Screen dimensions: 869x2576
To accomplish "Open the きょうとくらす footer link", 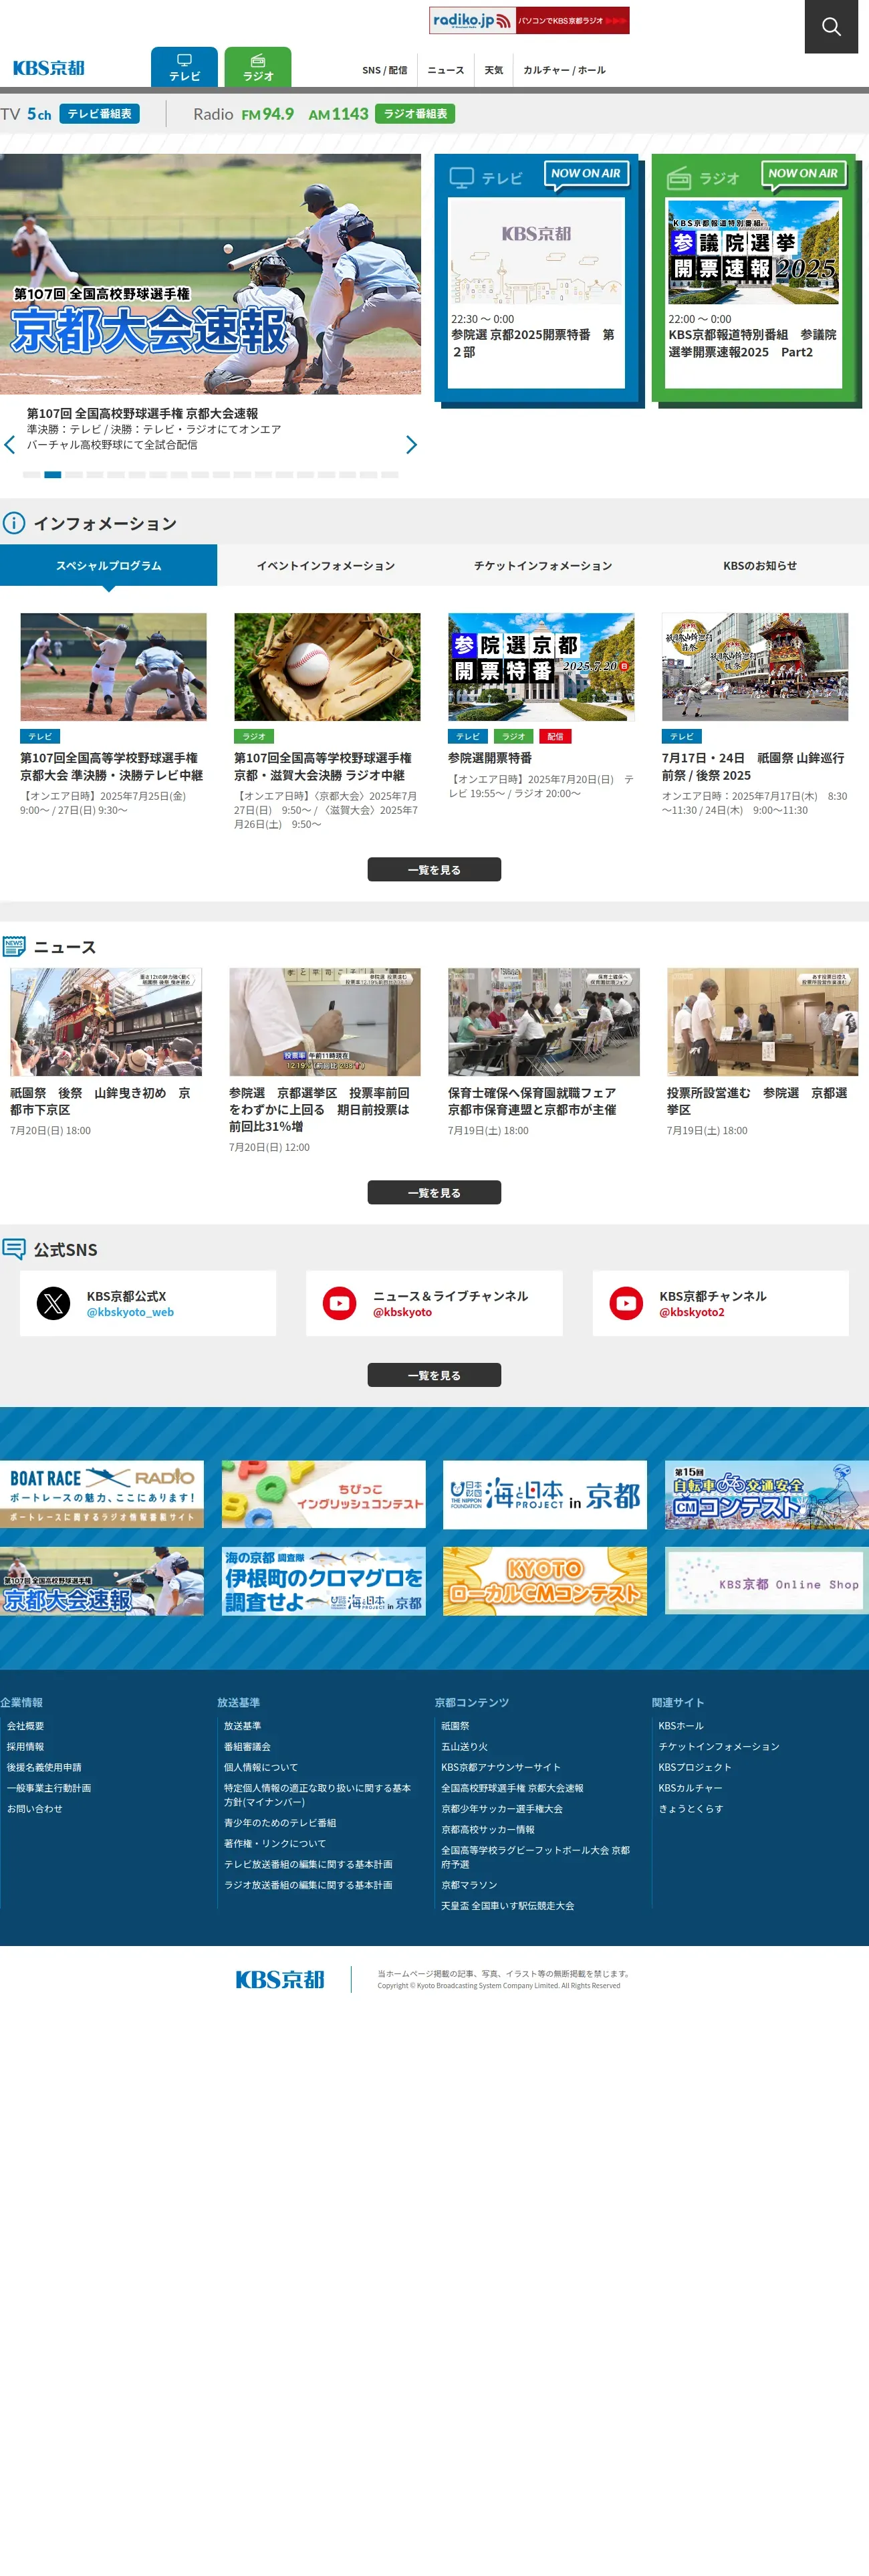I will point(690,1808).
